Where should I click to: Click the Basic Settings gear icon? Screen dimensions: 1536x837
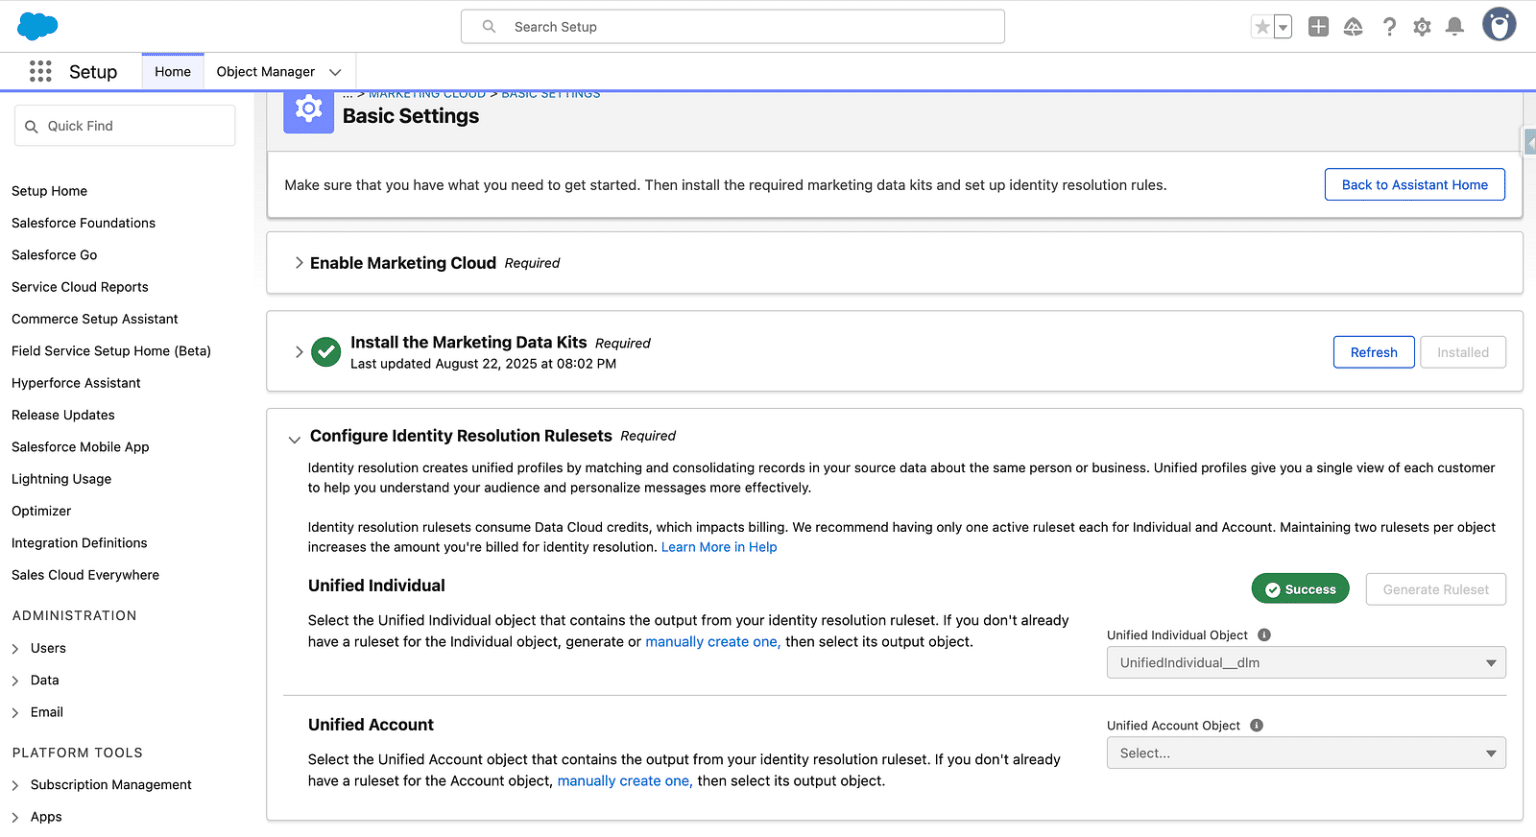pyautogui.click(x=308, y=109)
